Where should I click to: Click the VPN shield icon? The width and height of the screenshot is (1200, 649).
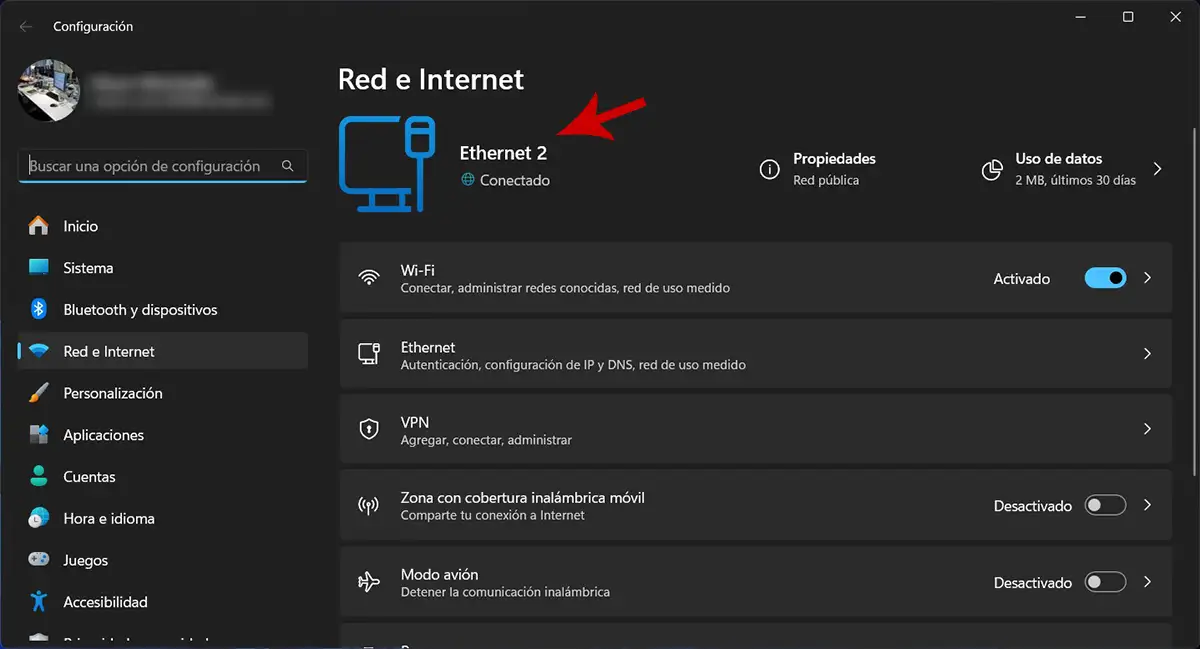[x=369, y=430]
